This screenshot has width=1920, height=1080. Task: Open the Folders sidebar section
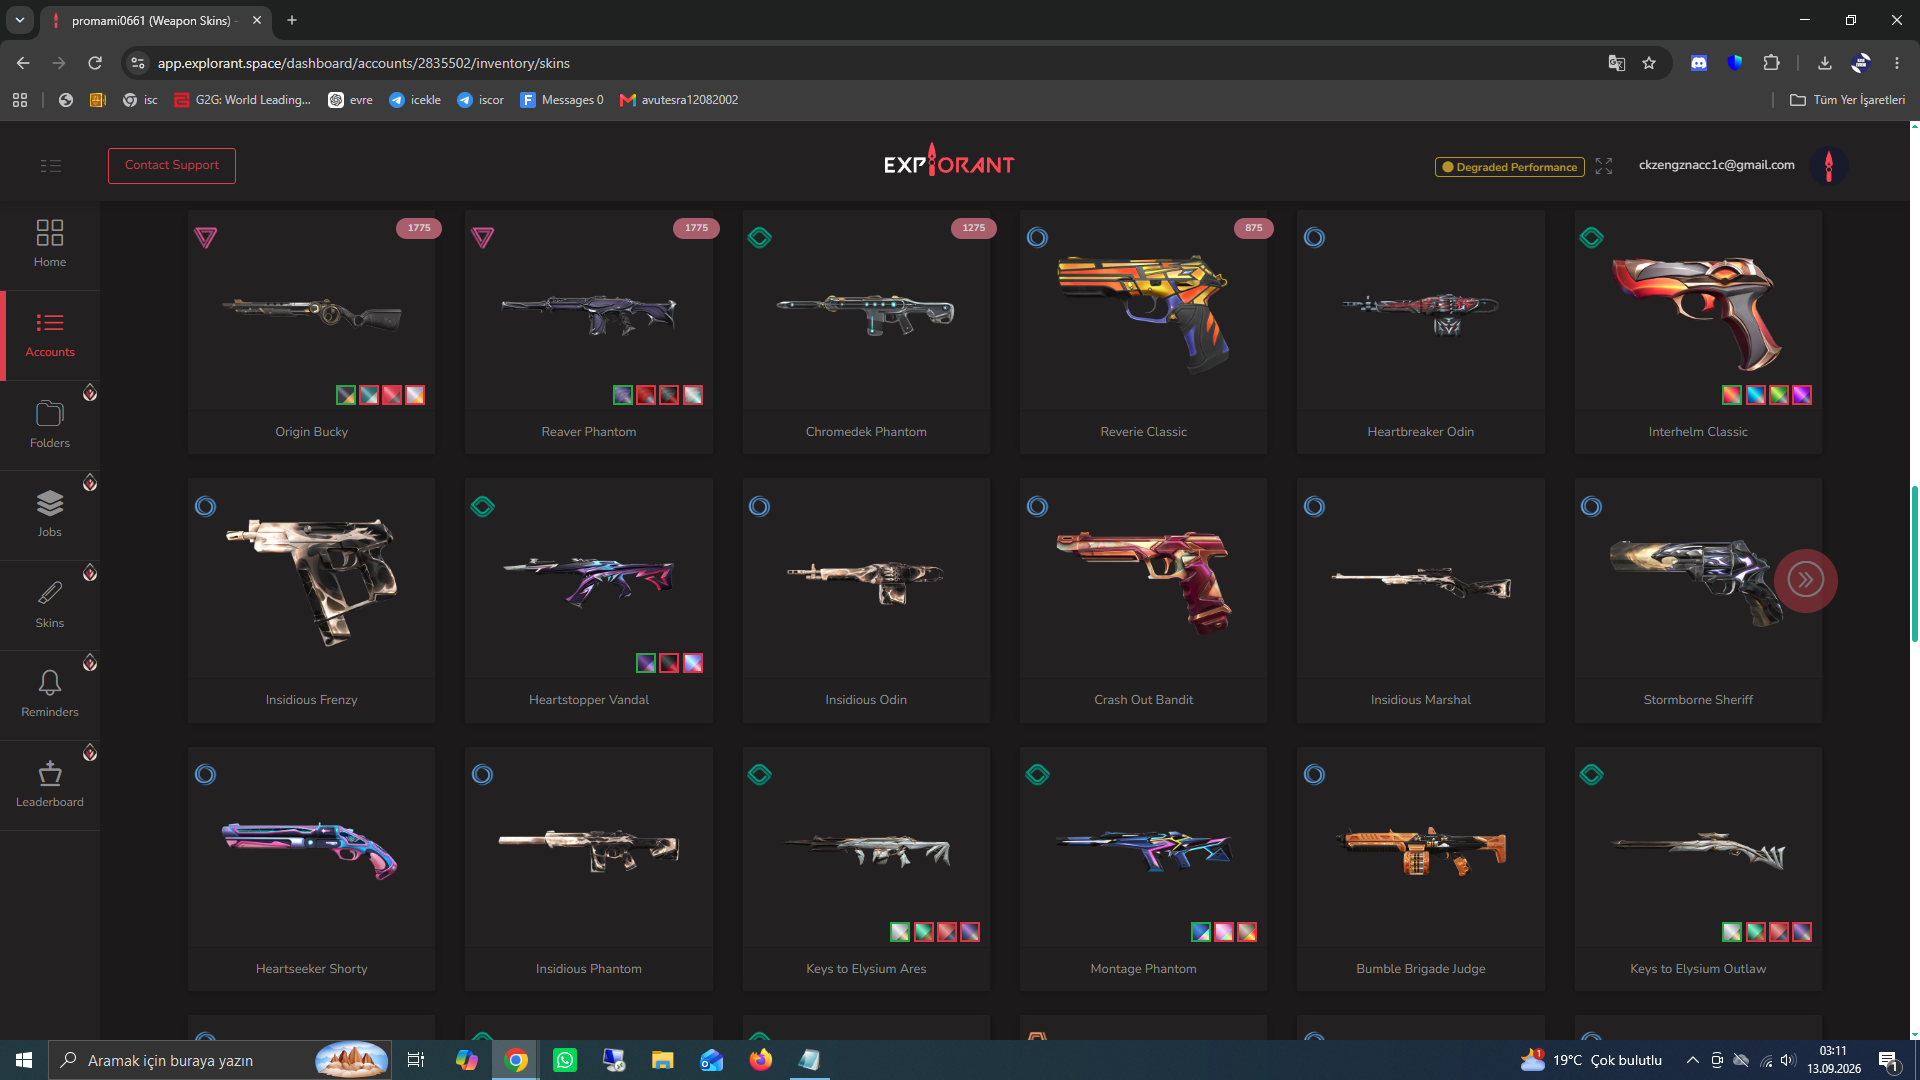pyautogui.click(x=50, y=425)
